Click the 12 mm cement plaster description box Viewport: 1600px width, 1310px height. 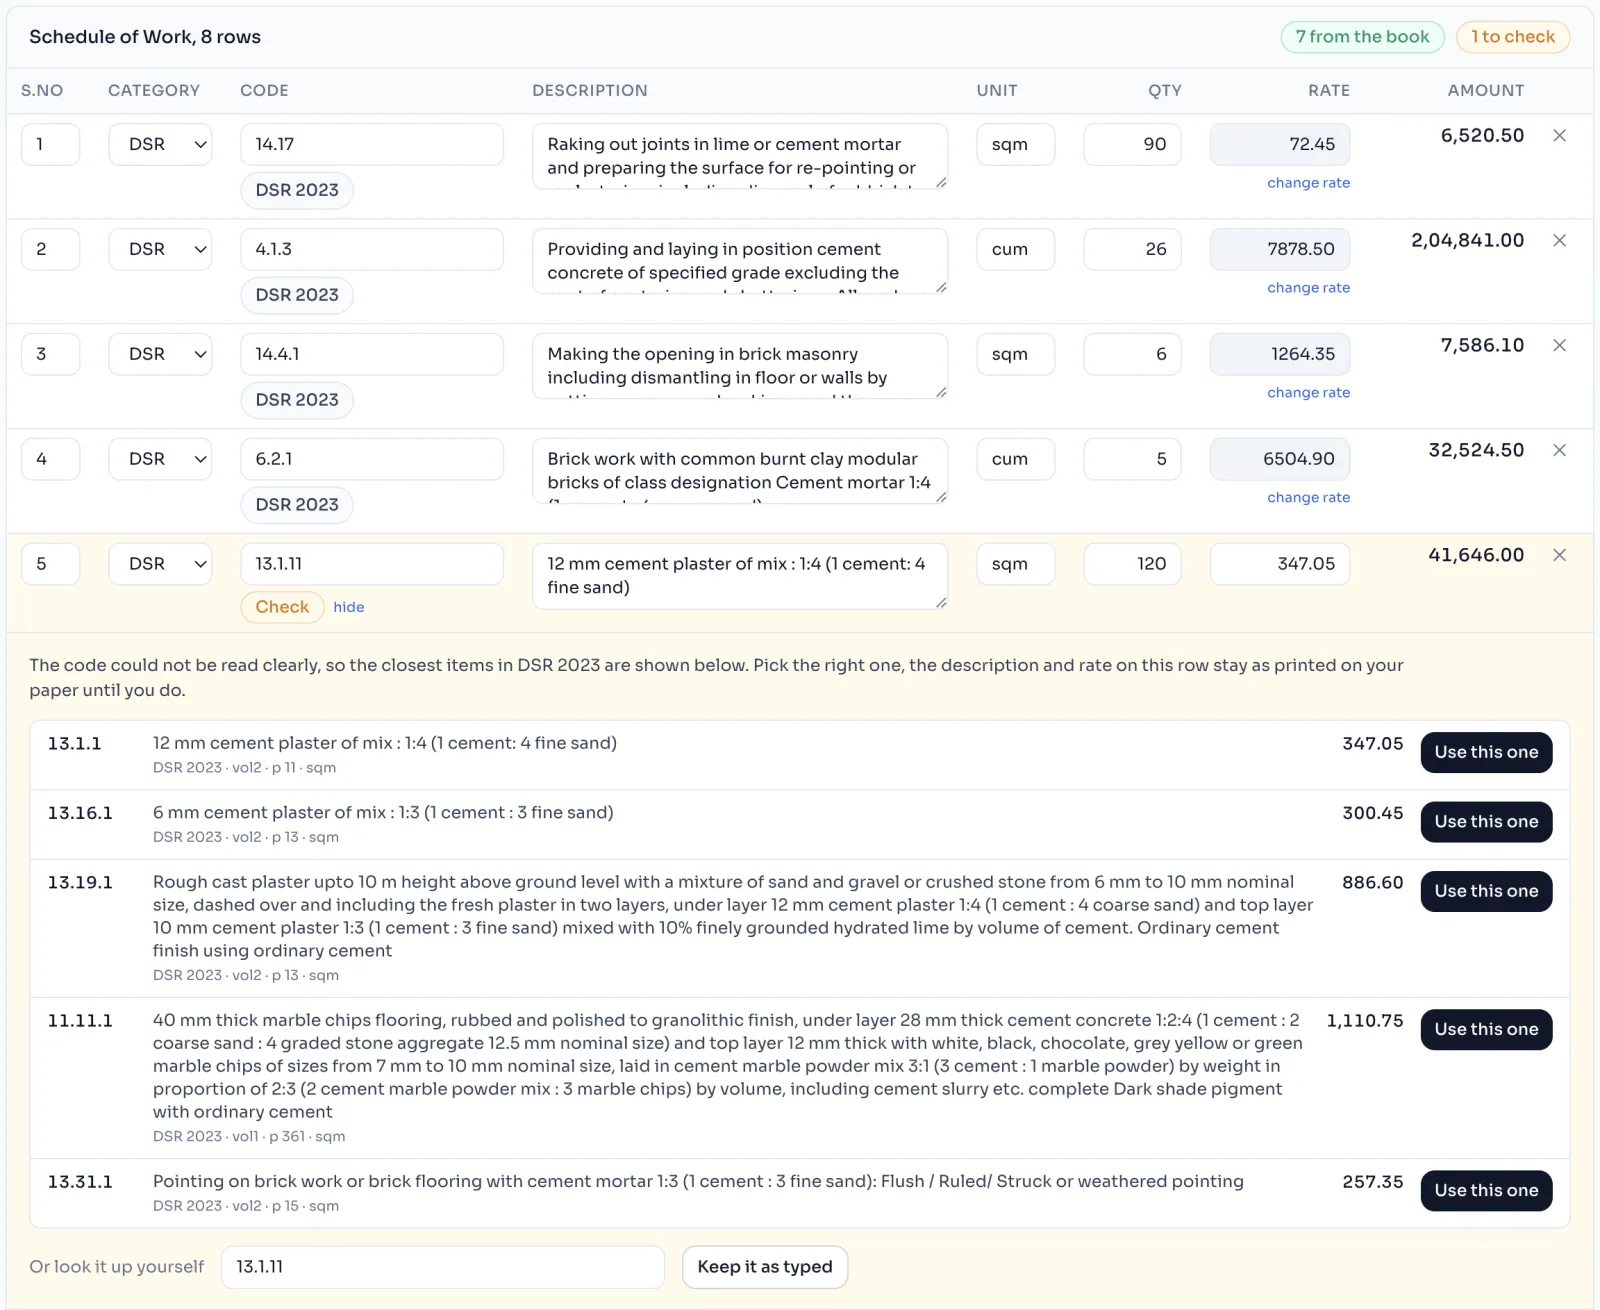click(740, 577)
